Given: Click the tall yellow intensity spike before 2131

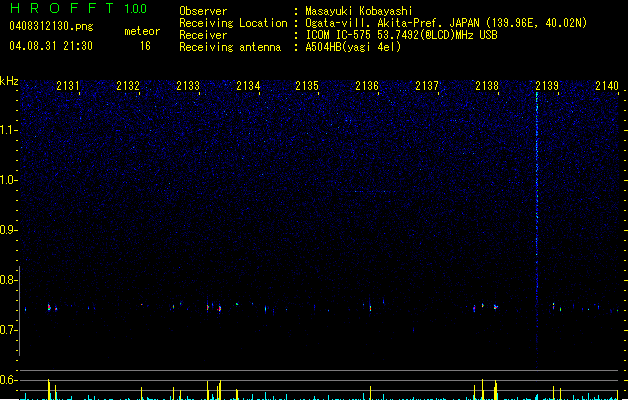Looking at the screenshot, I should pos(49,389).
